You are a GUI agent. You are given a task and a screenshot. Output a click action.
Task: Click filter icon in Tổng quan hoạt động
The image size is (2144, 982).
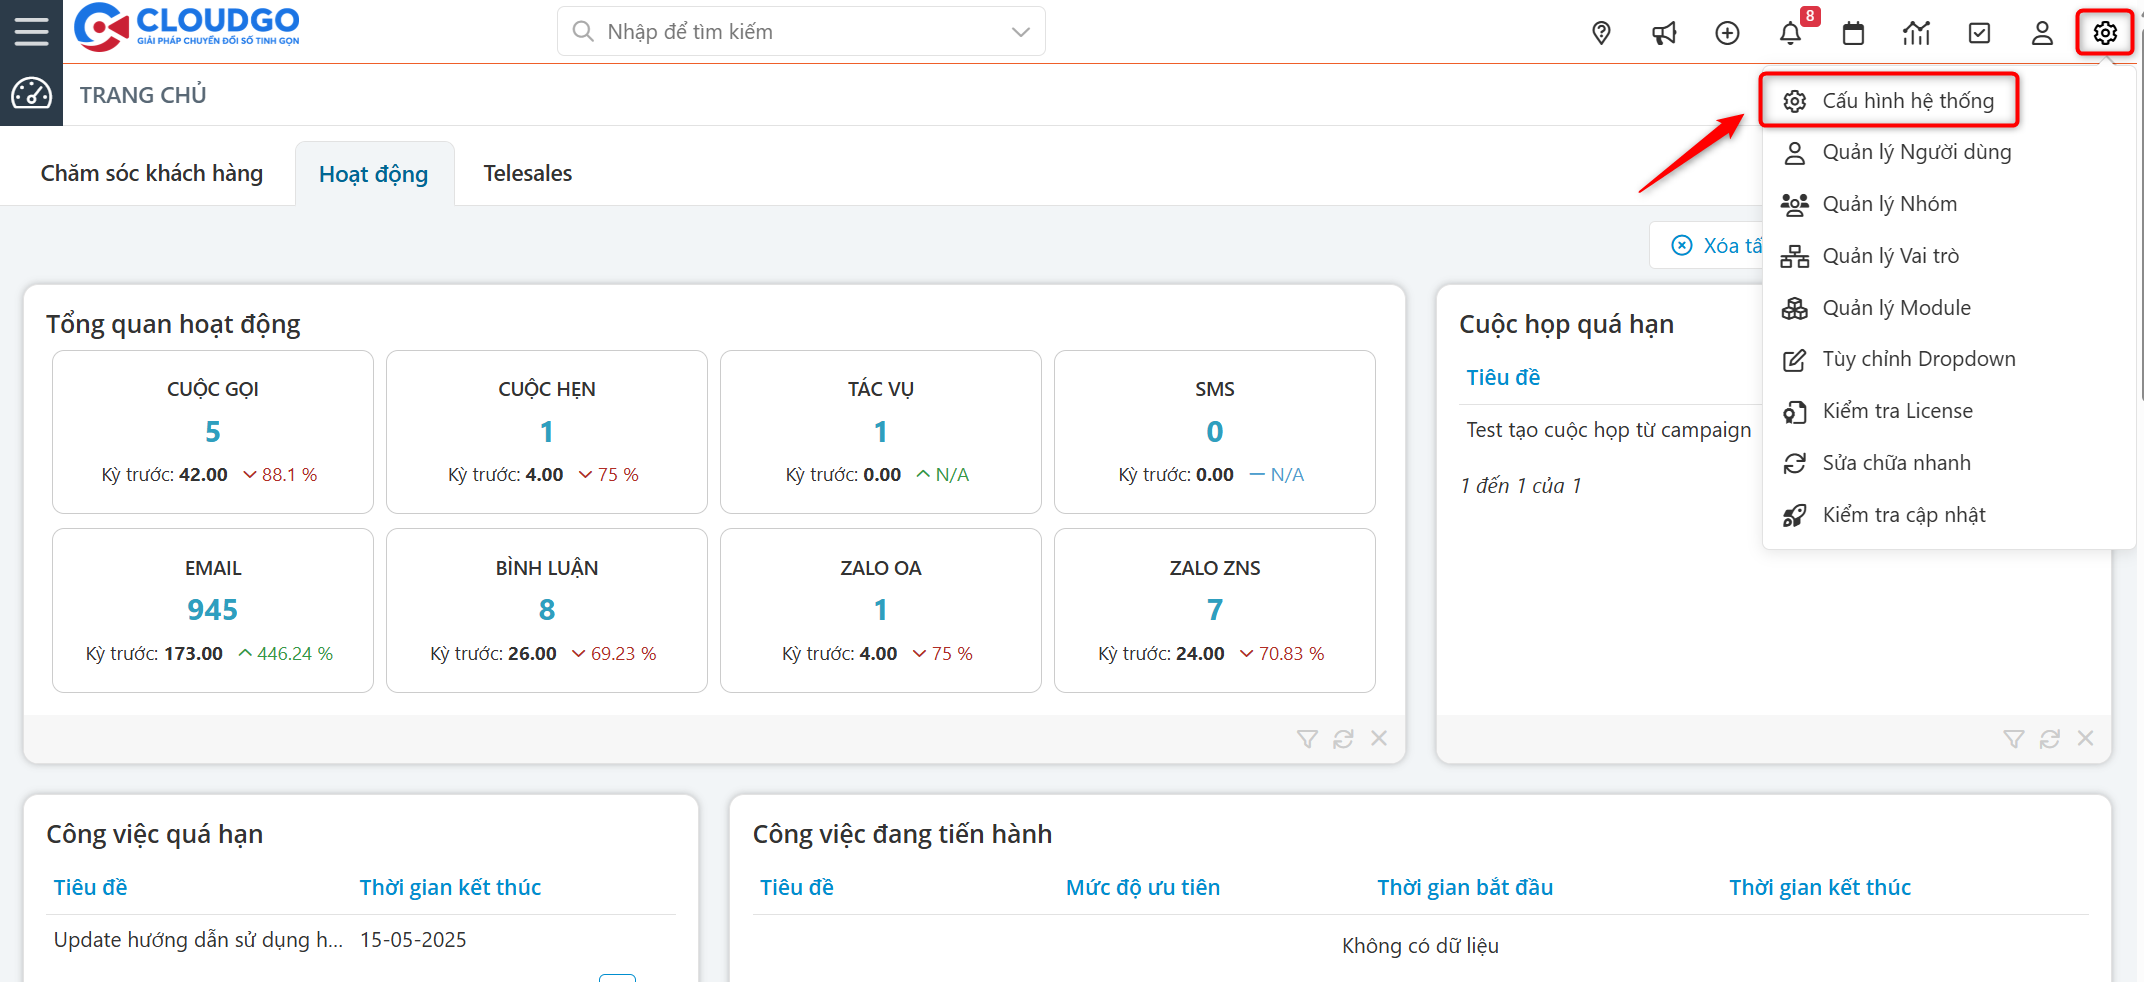pos(1307,739)
